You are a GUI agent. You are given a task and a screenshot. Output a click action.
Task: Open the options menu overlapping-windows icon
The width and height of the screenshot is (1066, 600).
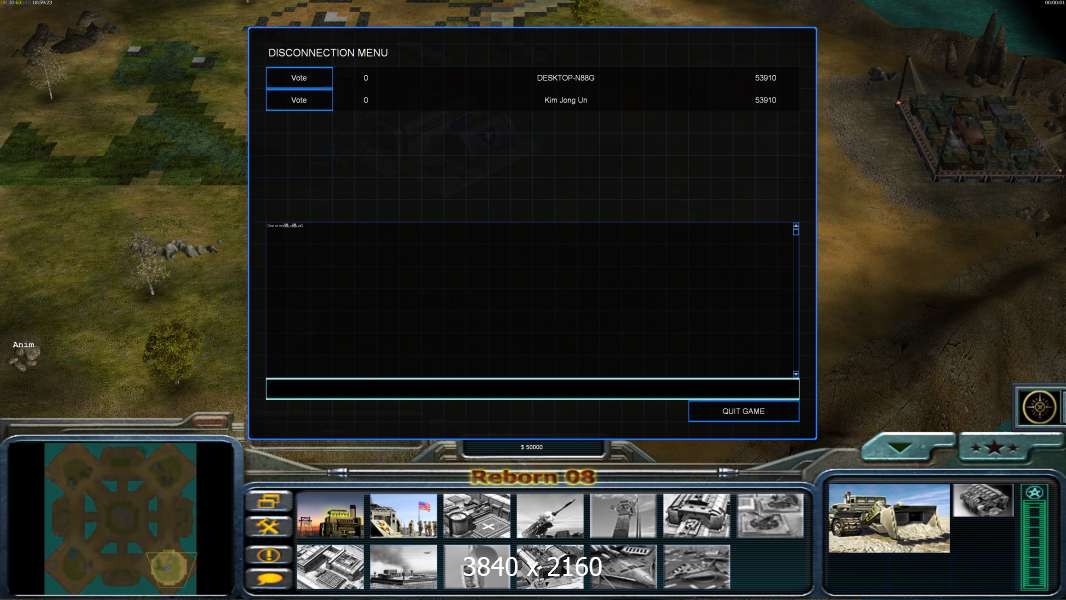[x=269, y=502]
